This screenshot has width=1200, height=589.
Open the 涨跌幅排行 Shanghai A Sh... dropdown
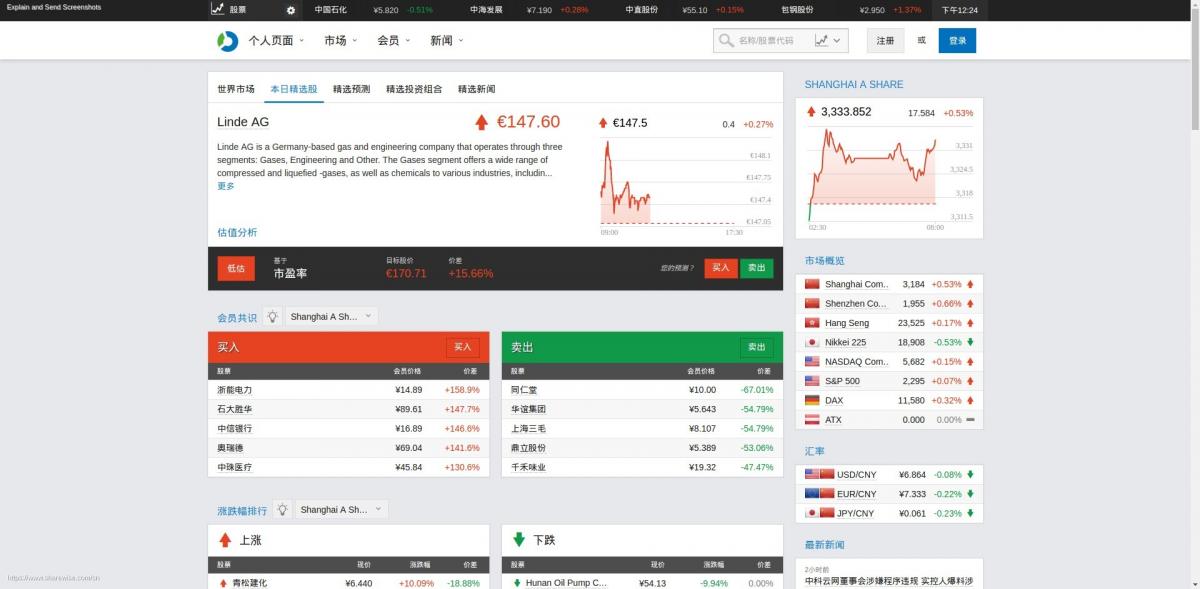[x=341, y=509]
